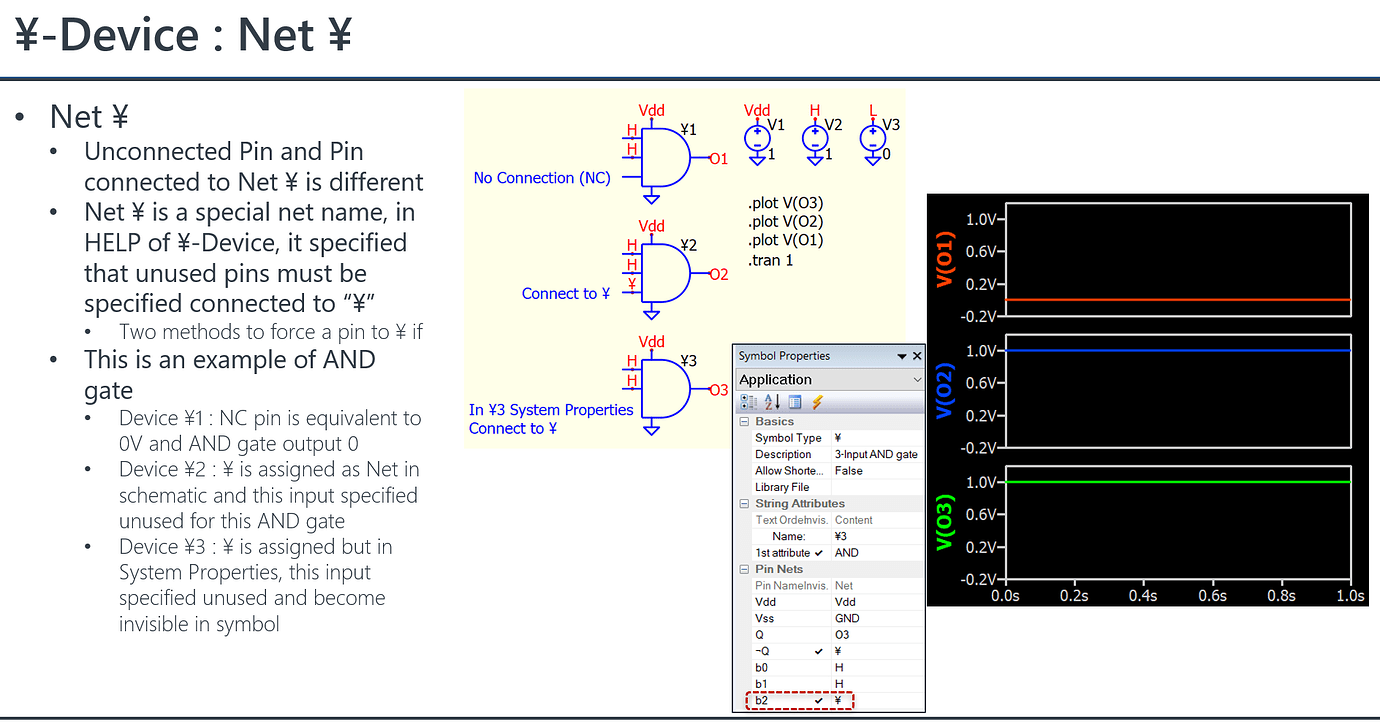This screenshot has width=1380, height=726.
Task: Click the A-Z alphabetical sort icon
Action: pos(770,401)
